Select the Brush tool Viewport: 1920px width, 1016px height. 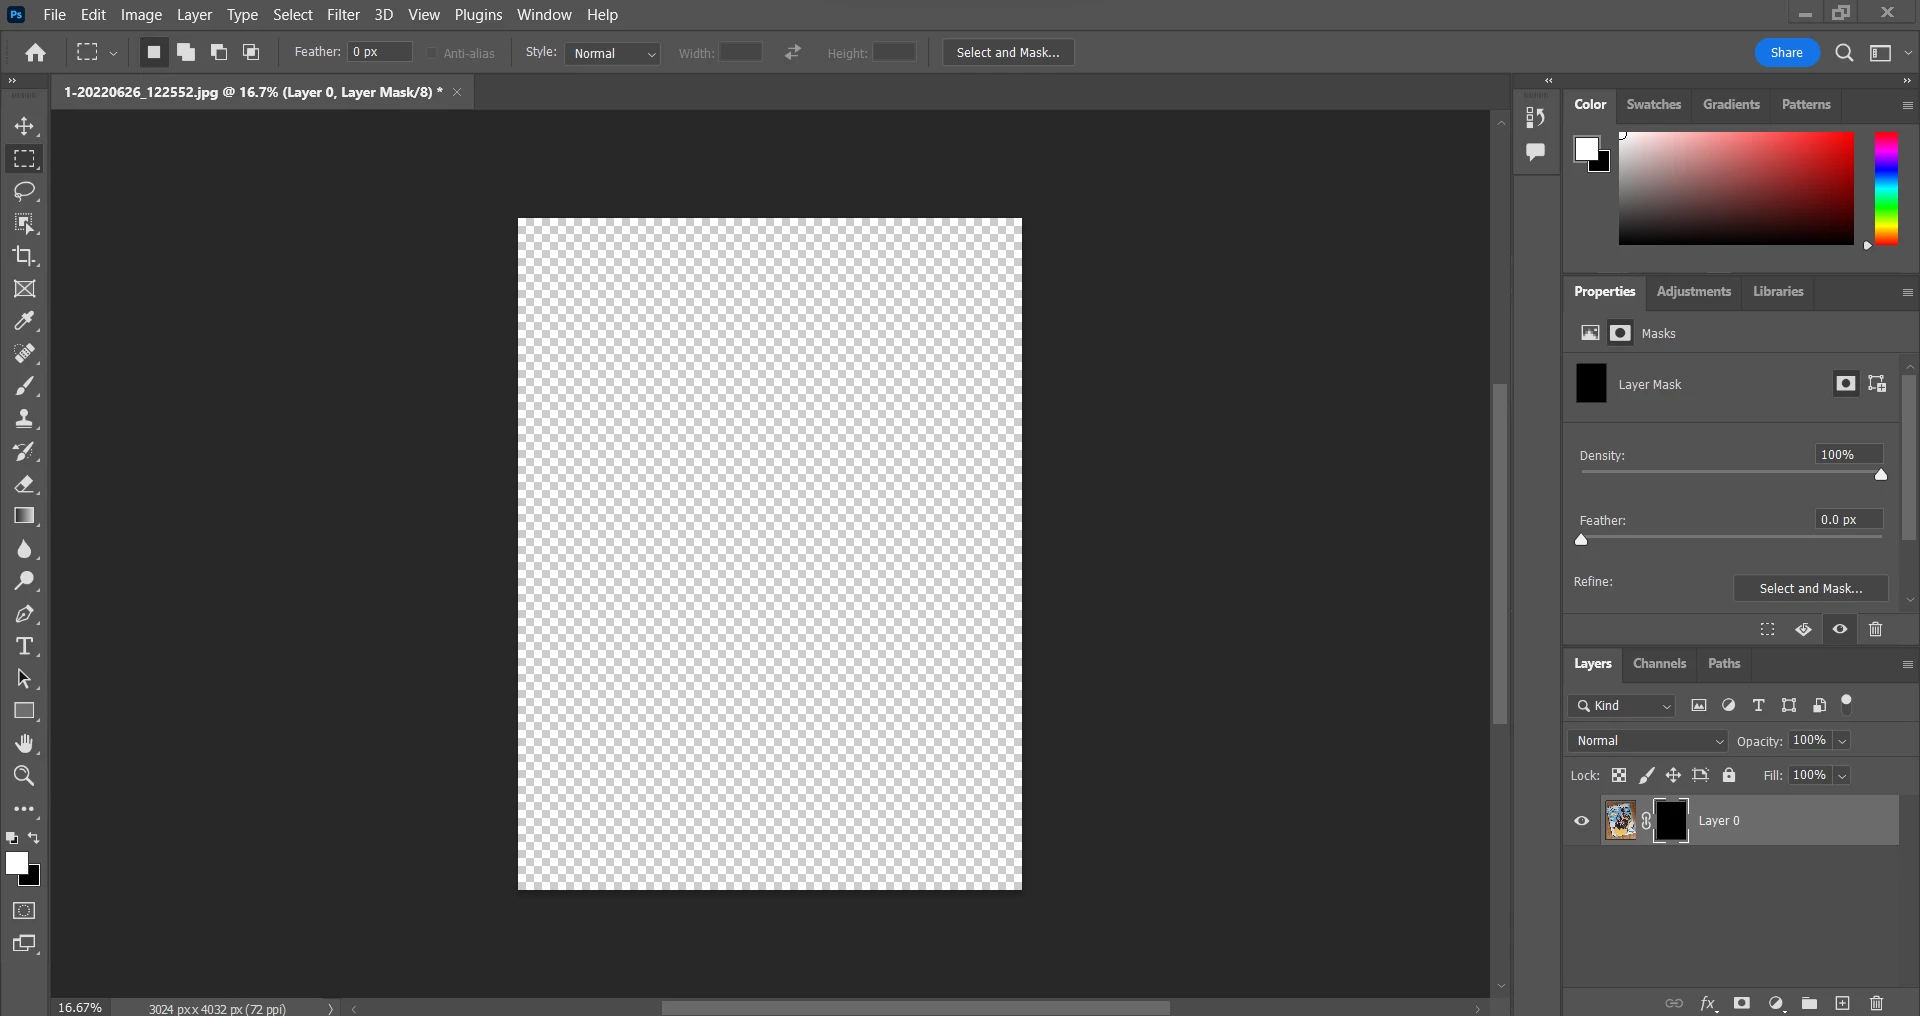(25, 386)
